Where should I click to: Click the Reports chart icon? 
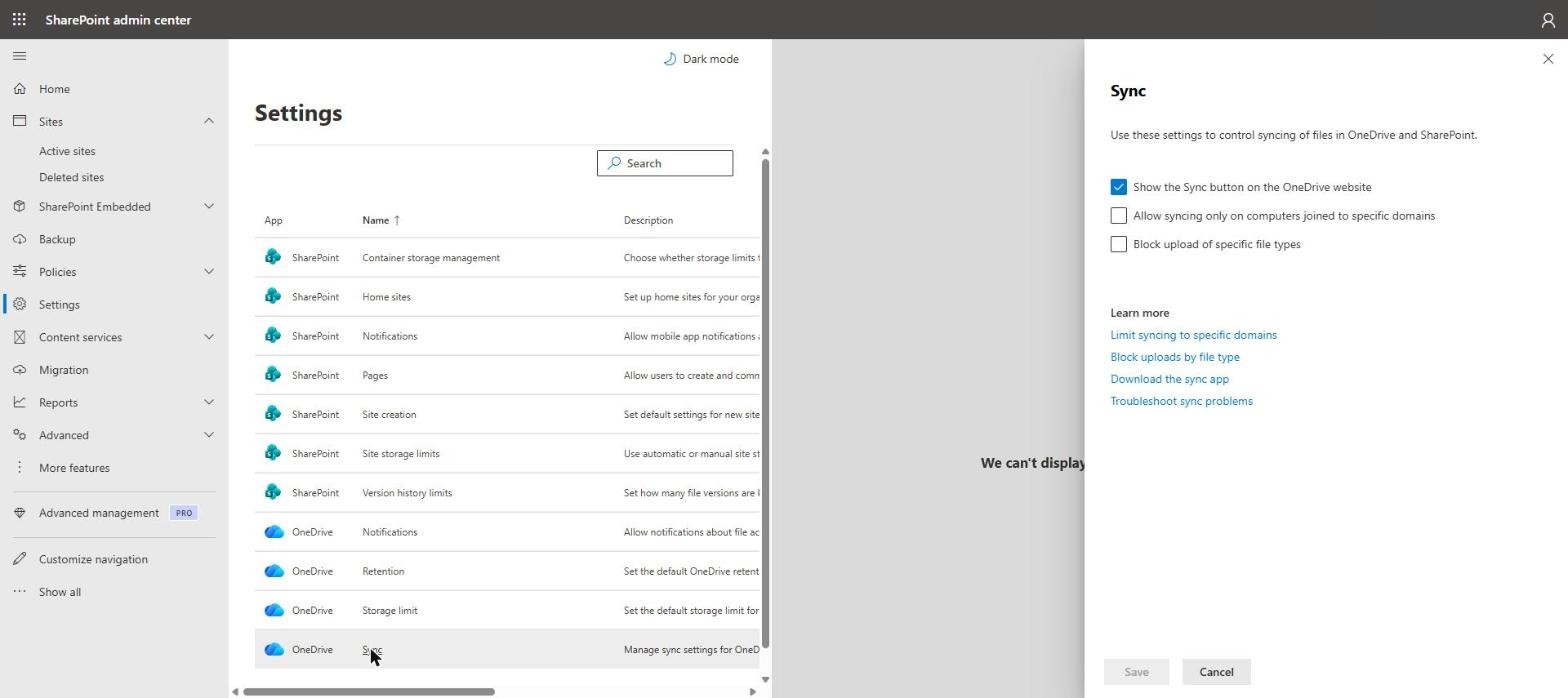[19, 402]
